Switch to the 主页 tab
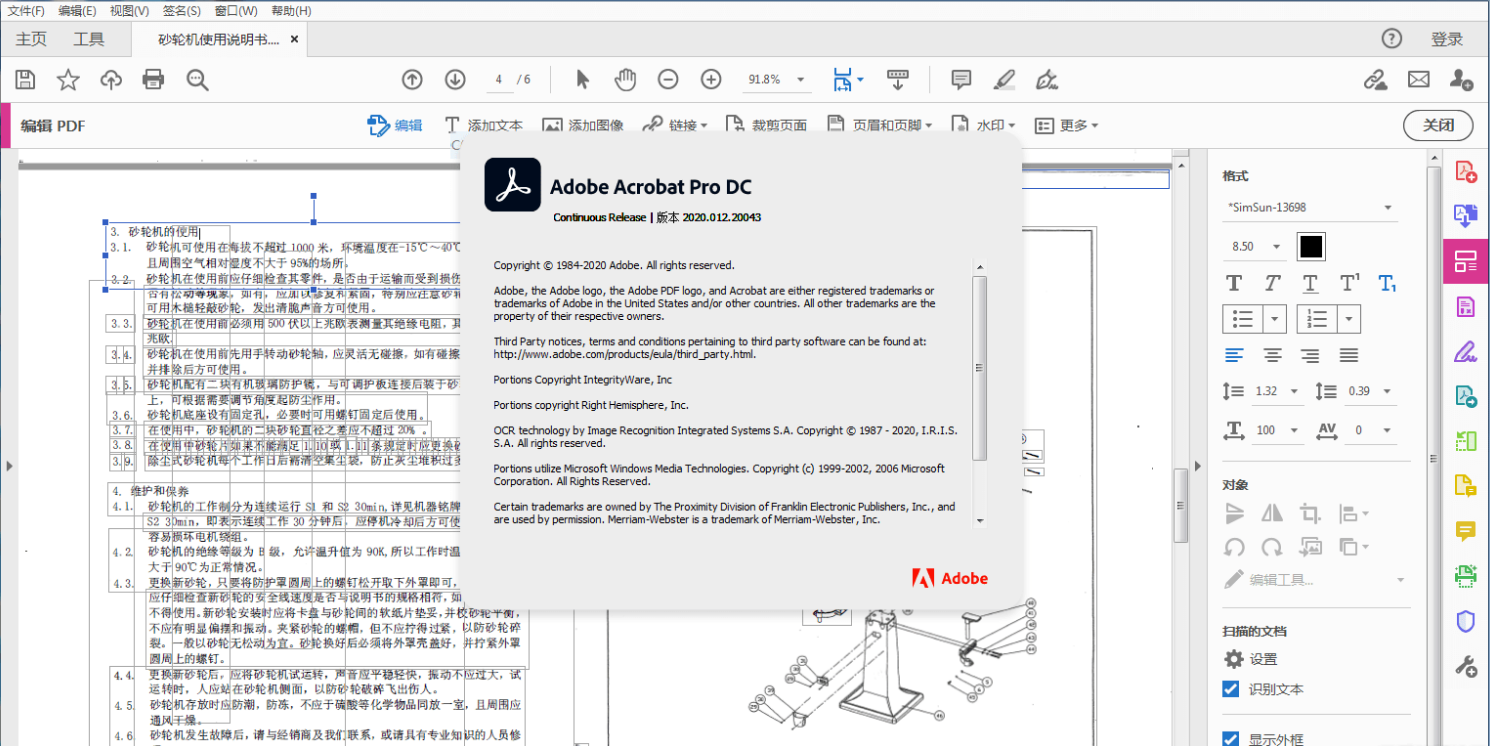 tap(31, 39)
